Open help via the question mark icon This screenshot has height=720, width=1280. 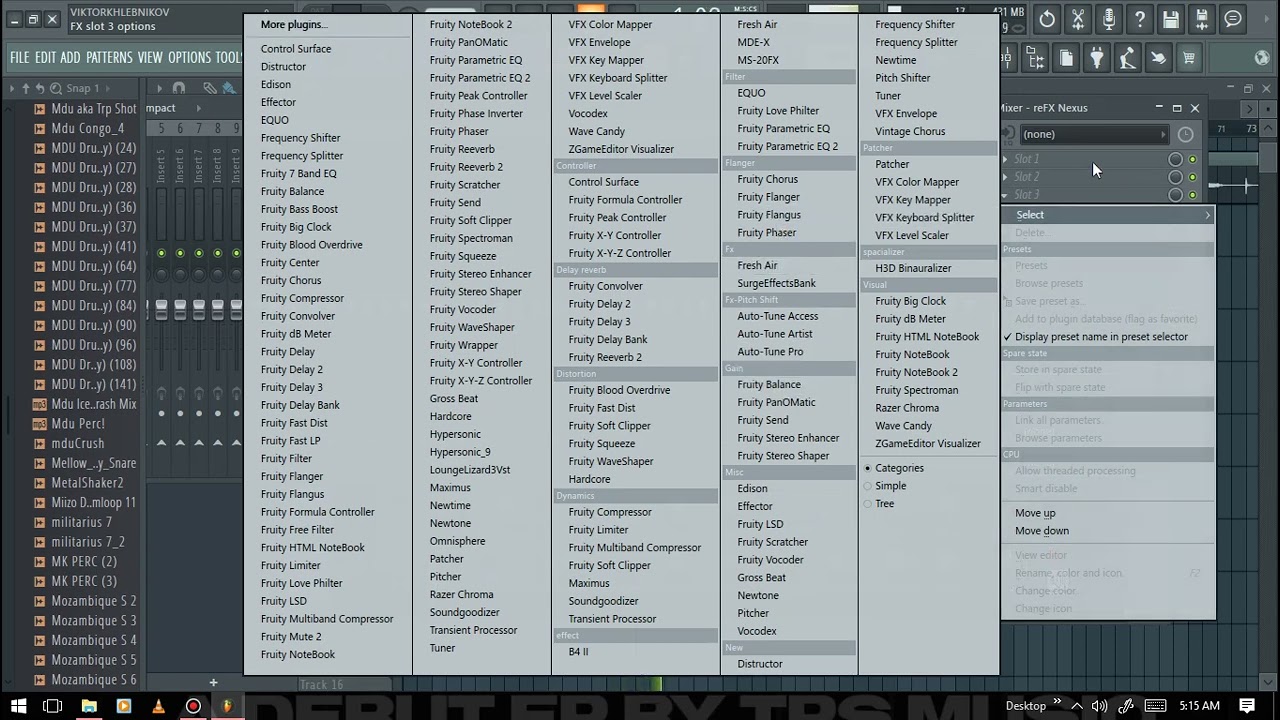coord(1140,19)
